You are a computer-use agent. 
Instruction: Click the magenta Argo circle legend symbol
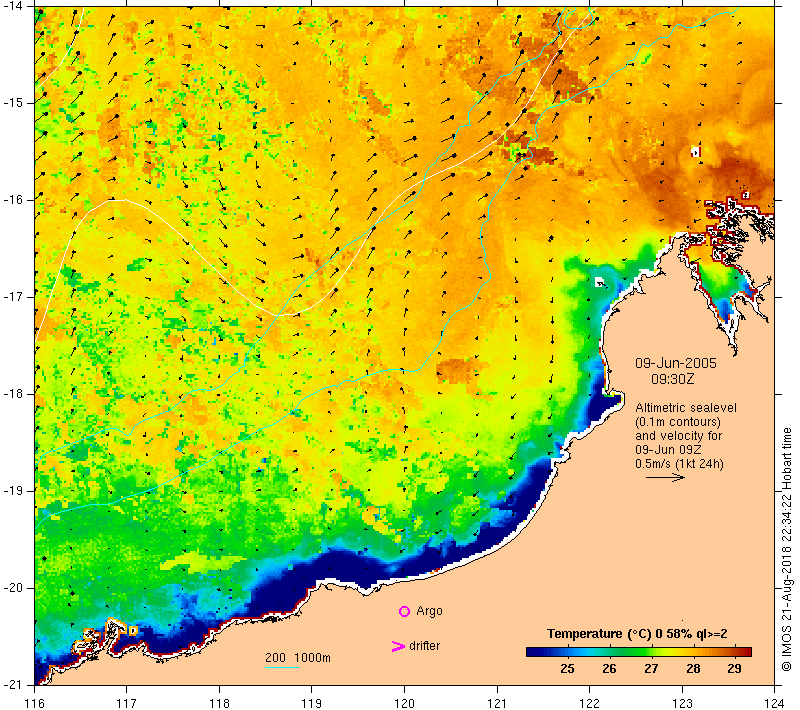(x=404, y=611)
